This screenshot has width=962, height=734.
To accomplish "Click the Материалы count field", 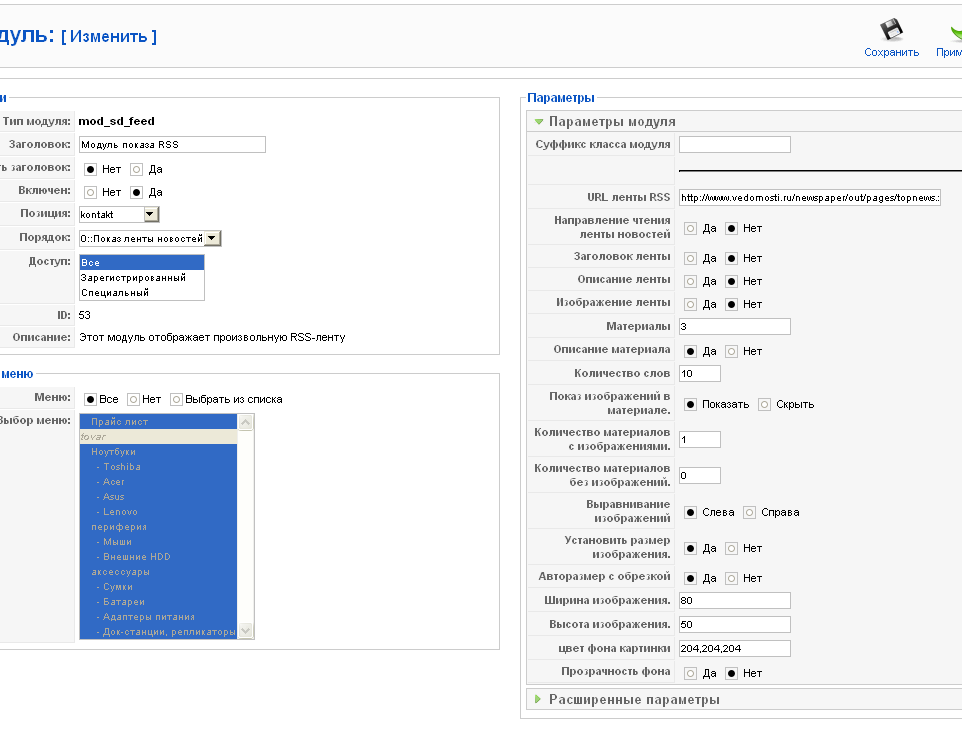I will (734, 326).
